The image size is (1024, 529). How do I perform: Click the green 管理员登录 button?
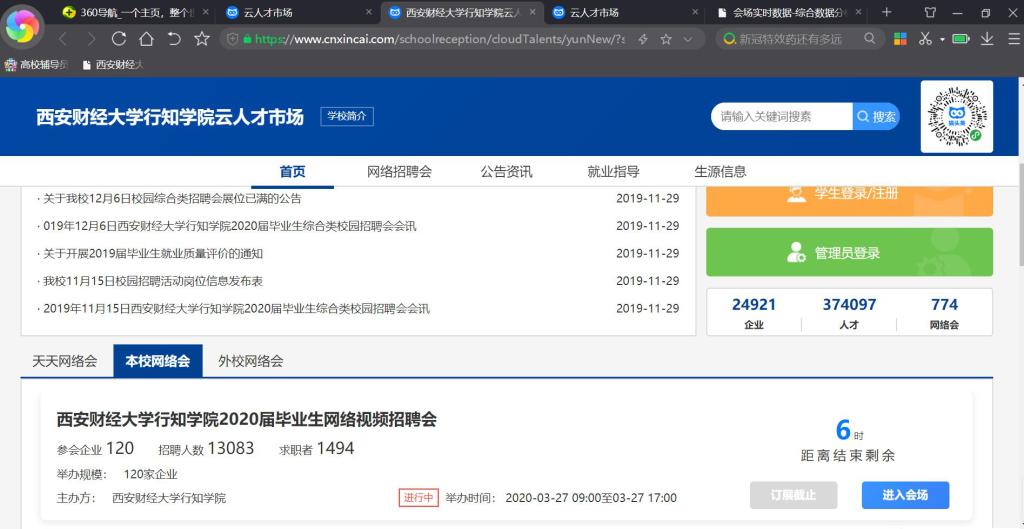tap(849, 252)
